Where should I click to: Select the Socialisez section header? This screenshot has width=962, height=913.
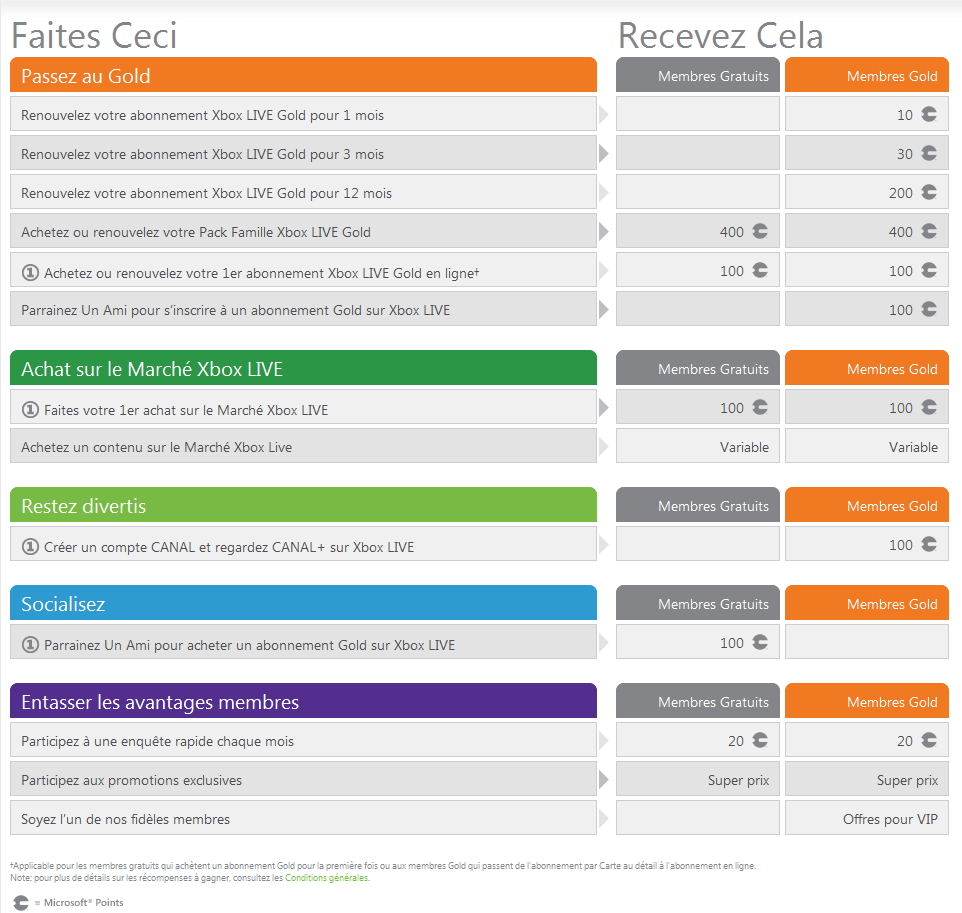pyautogui.click(x=303, y=603)
